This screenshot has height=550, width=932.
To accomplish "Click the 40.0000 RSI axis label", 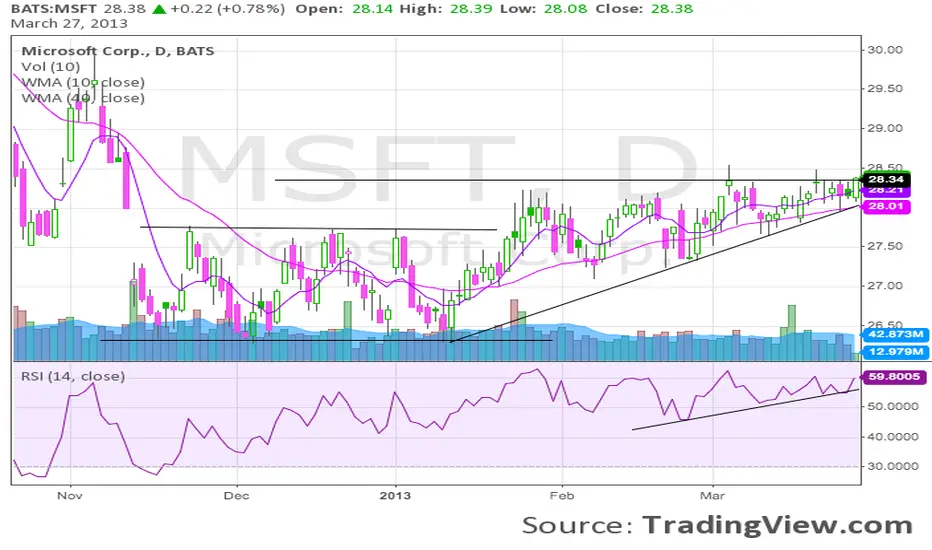I will coord(893,437).
